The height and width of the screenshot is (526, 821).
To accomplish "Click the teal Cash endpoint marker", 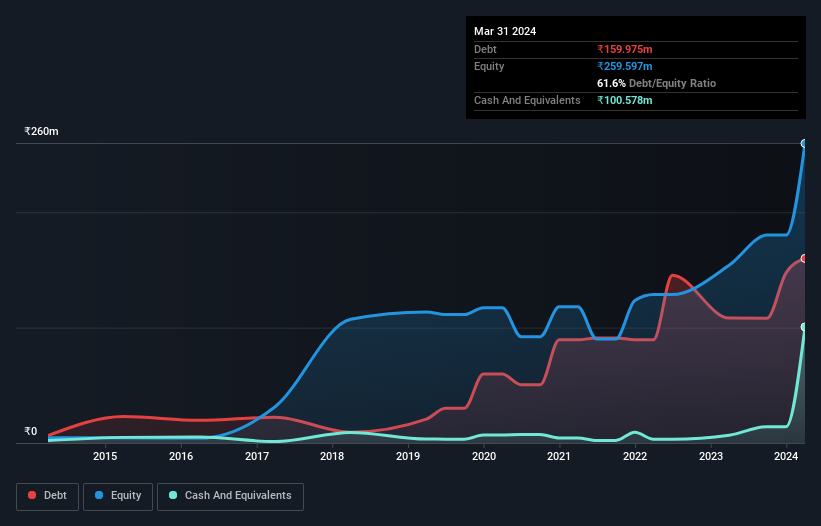I will [x=804, y=327].
